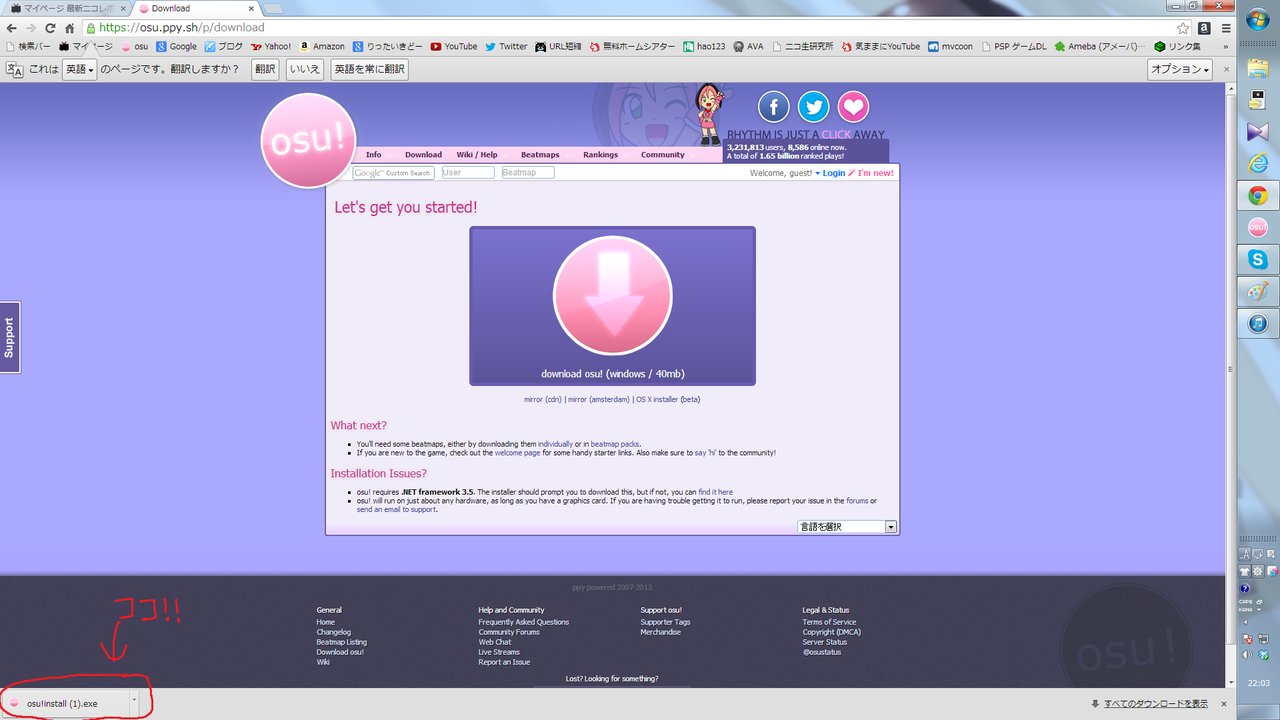This screenshot has width=1280, height=720.
Task: Open the Paint palette taskbar icon
Action: click(1258, 292)
